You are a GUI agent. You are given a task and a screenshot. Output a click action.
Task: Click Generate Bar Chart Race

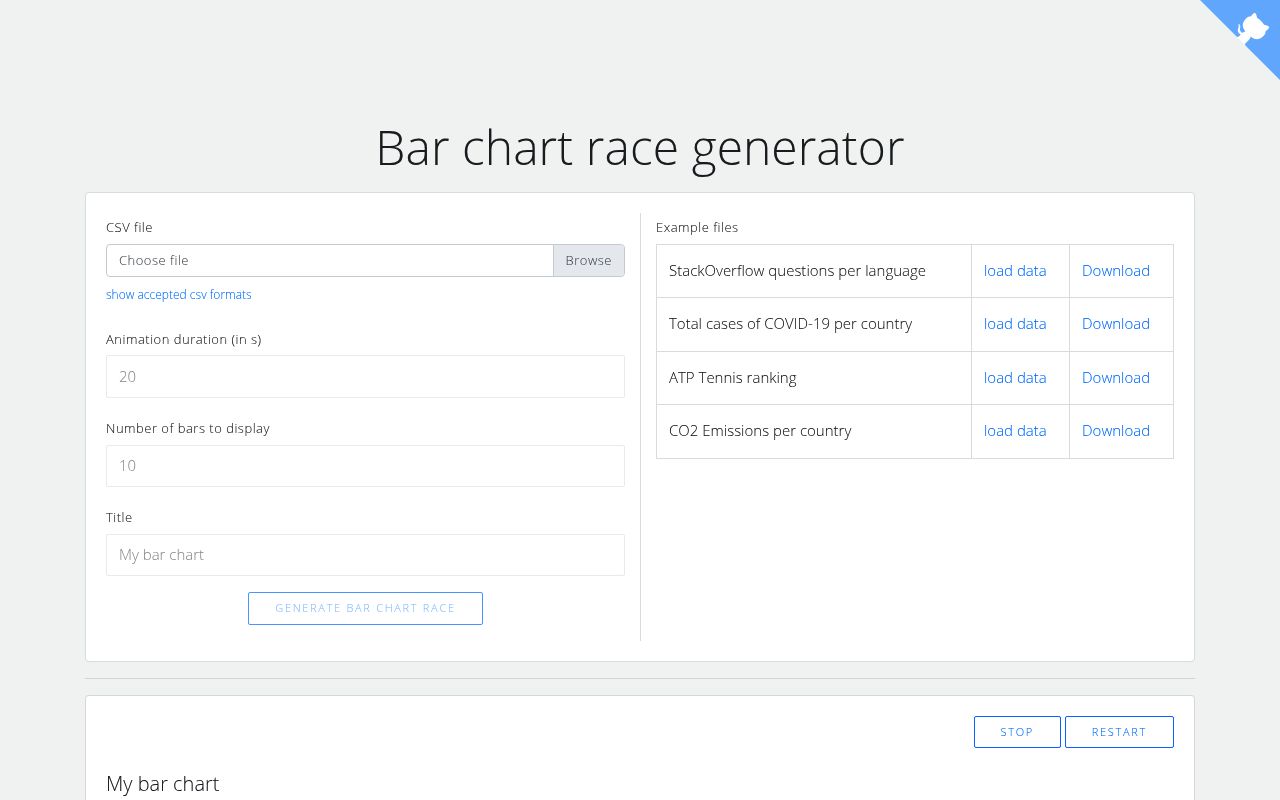click(x=365, y=608)
